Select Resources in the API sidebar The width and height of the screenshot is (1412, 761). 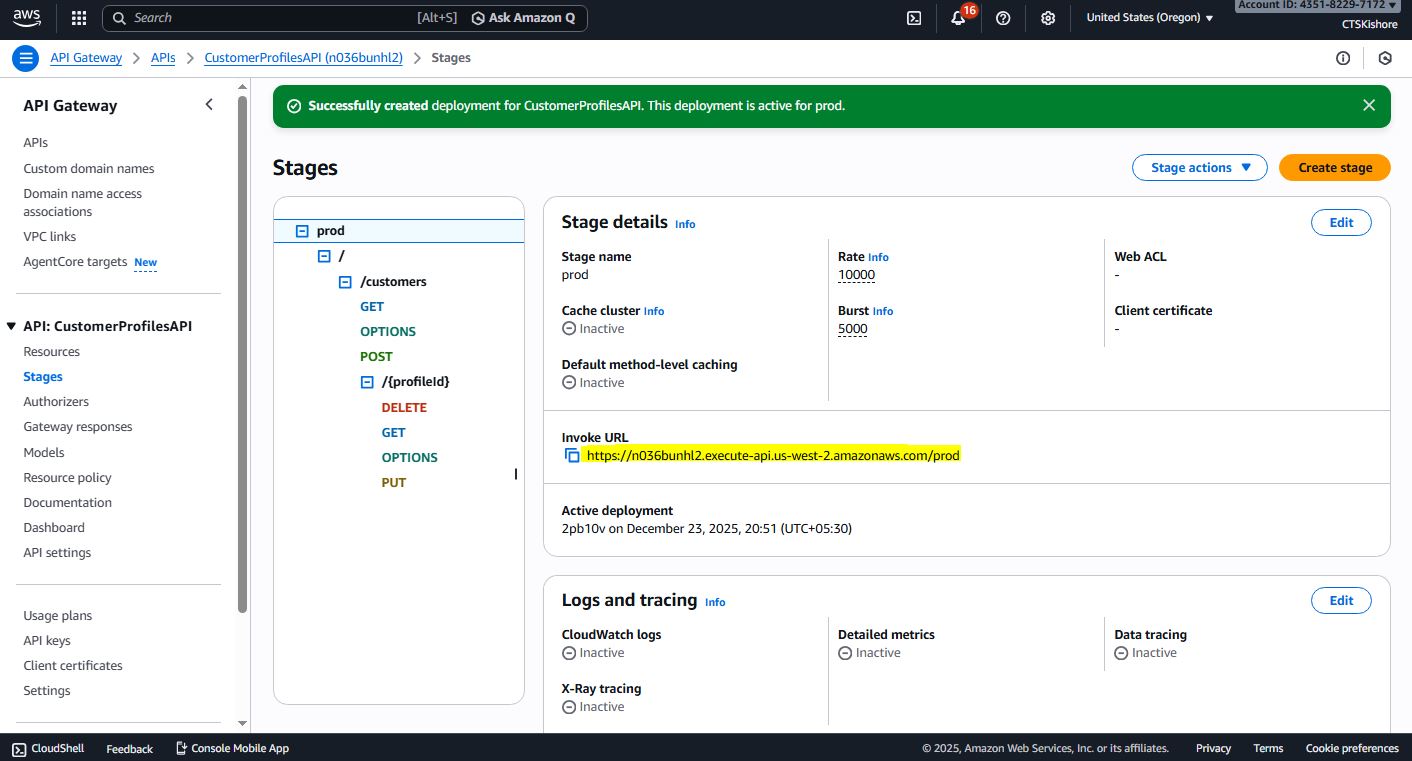point(51,352)
